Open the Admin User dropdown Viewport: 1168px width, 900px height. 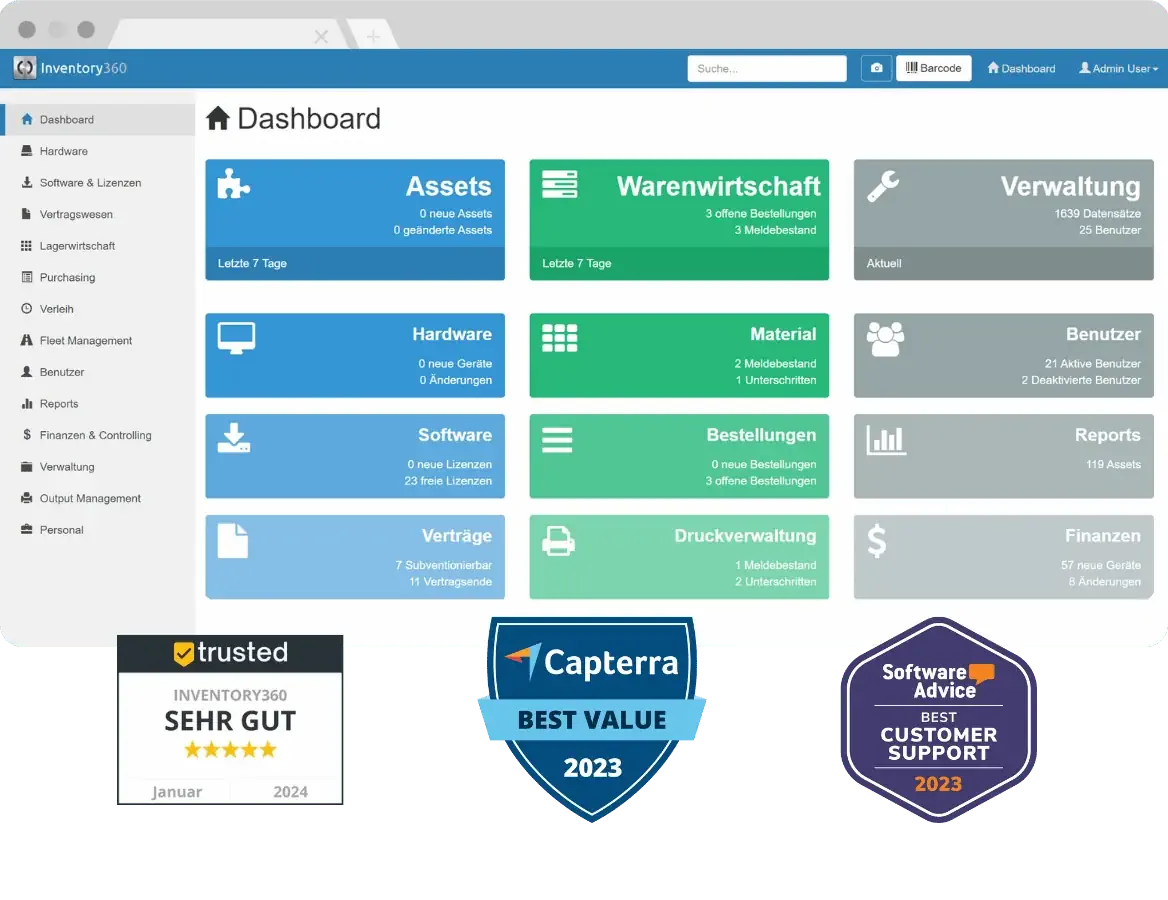click(1118, 69)
